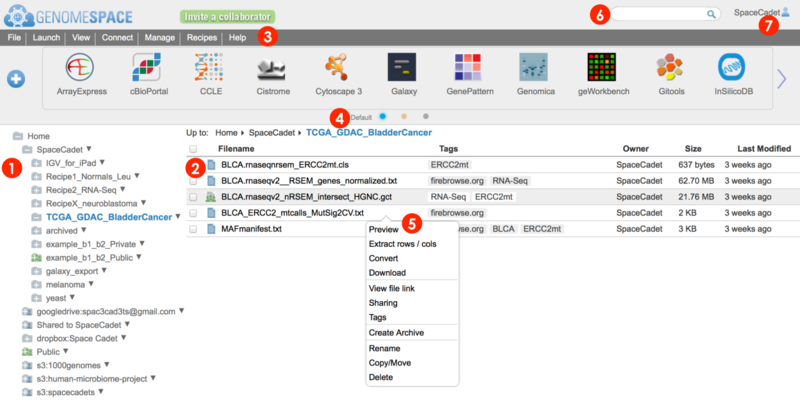The image size is (800, 400).
Task: Select the blue toolbar page dot
Action: (x=383, y=117)
